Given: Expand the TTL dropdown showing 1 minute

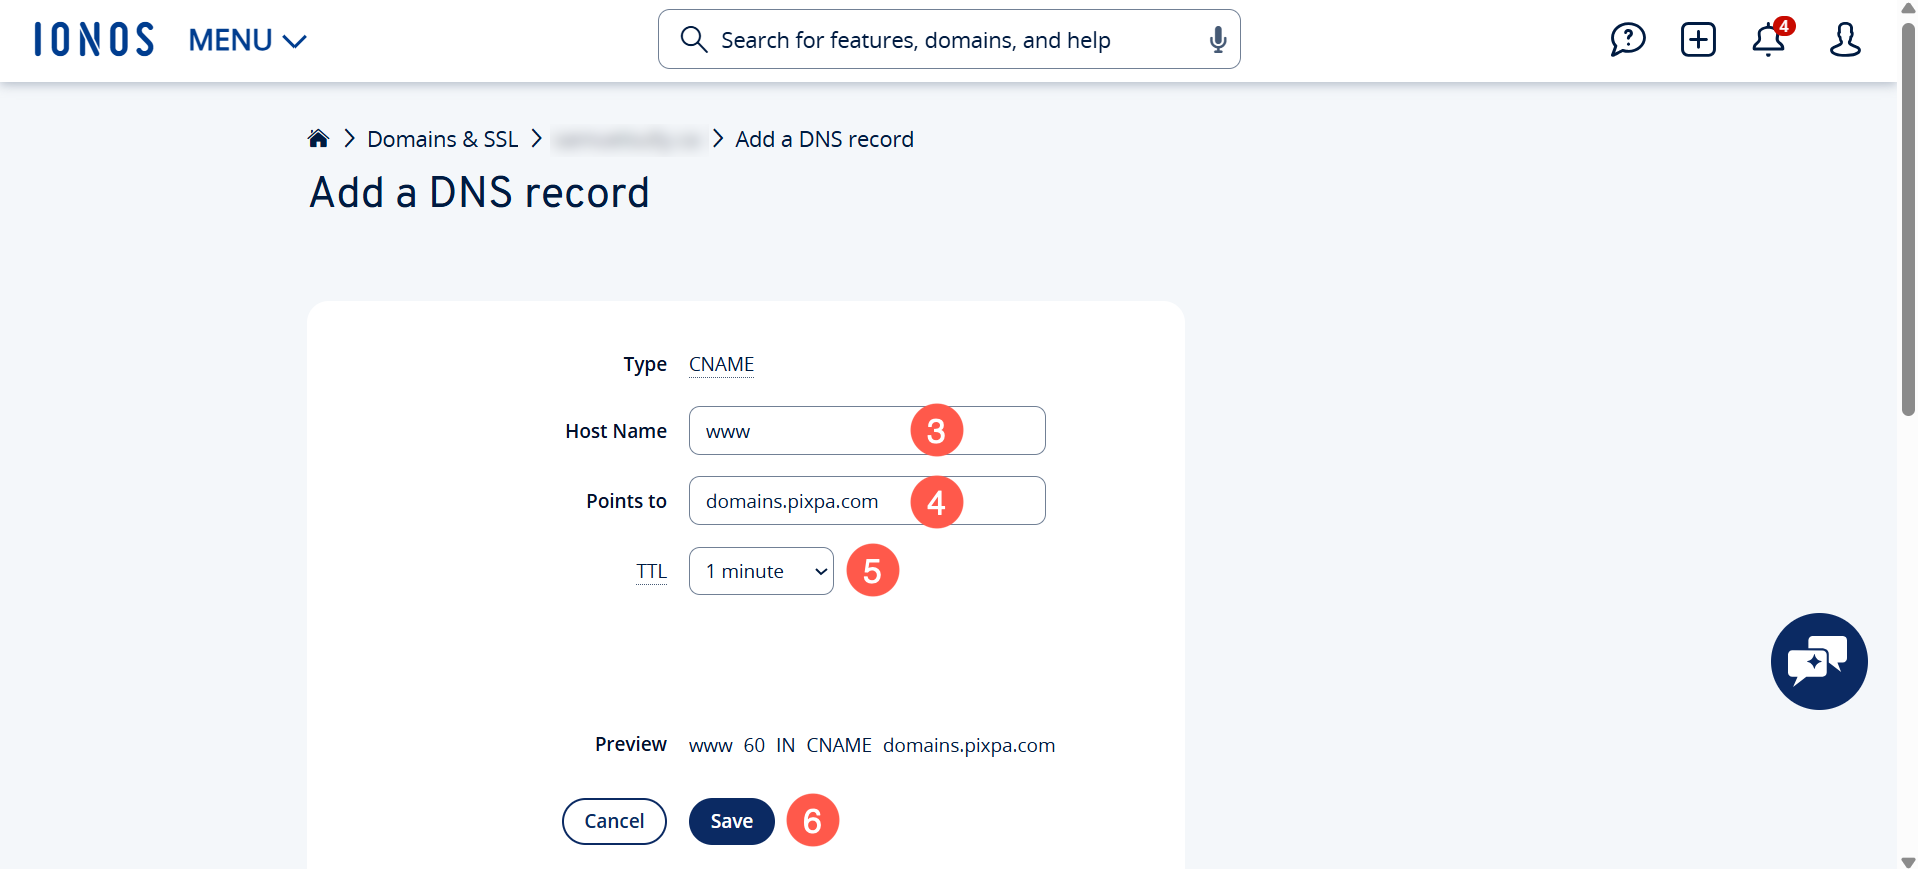Looking at the screenshot, I should click(761, 571).
